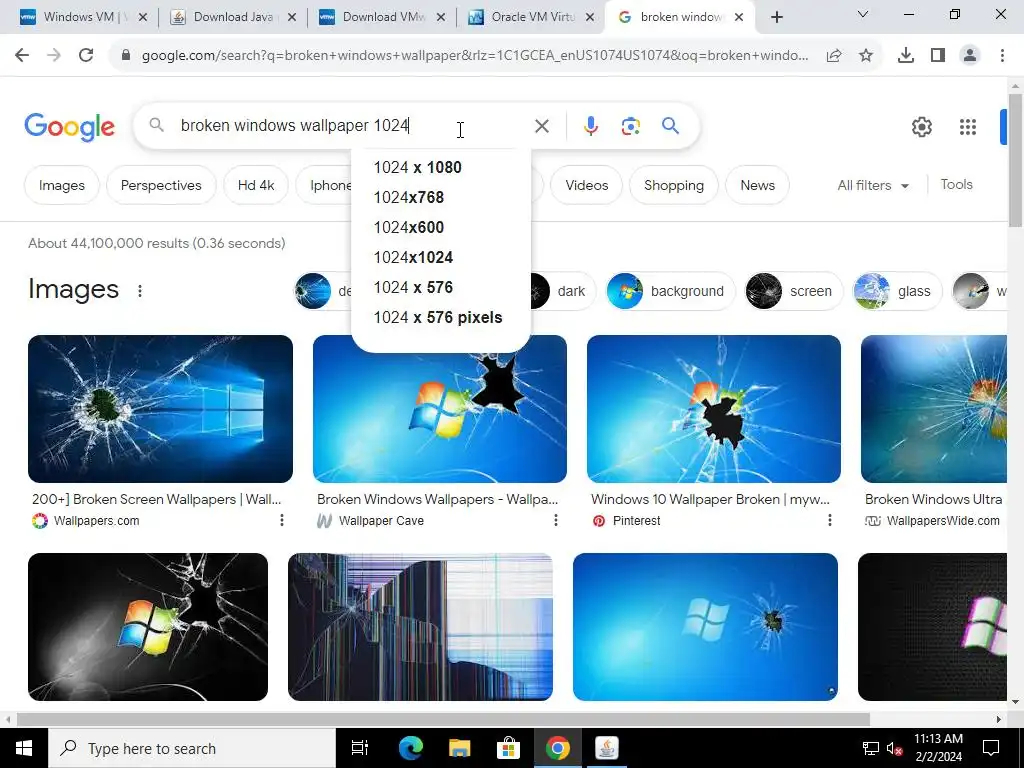Open the Chrome profile avatar
This screenshot has height=768, width=1024.
pos(970,56)
